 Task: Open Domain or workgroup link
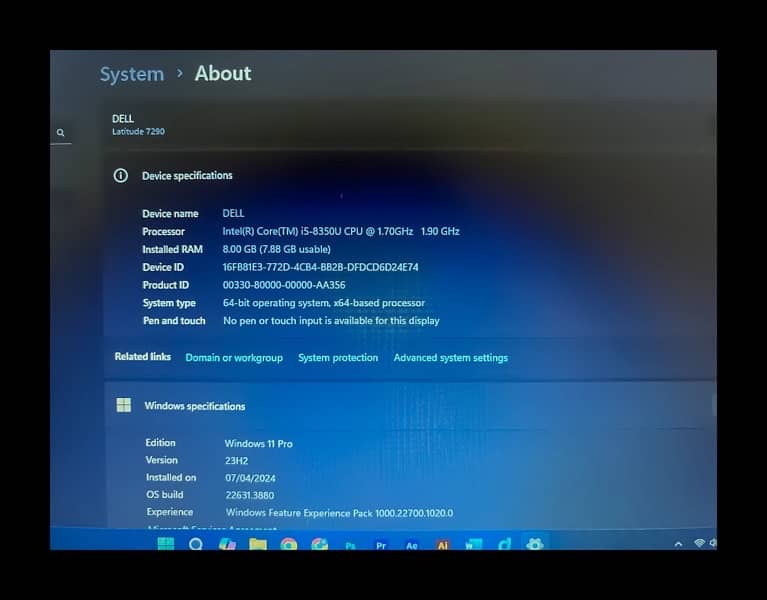click(x=234, y=358)
